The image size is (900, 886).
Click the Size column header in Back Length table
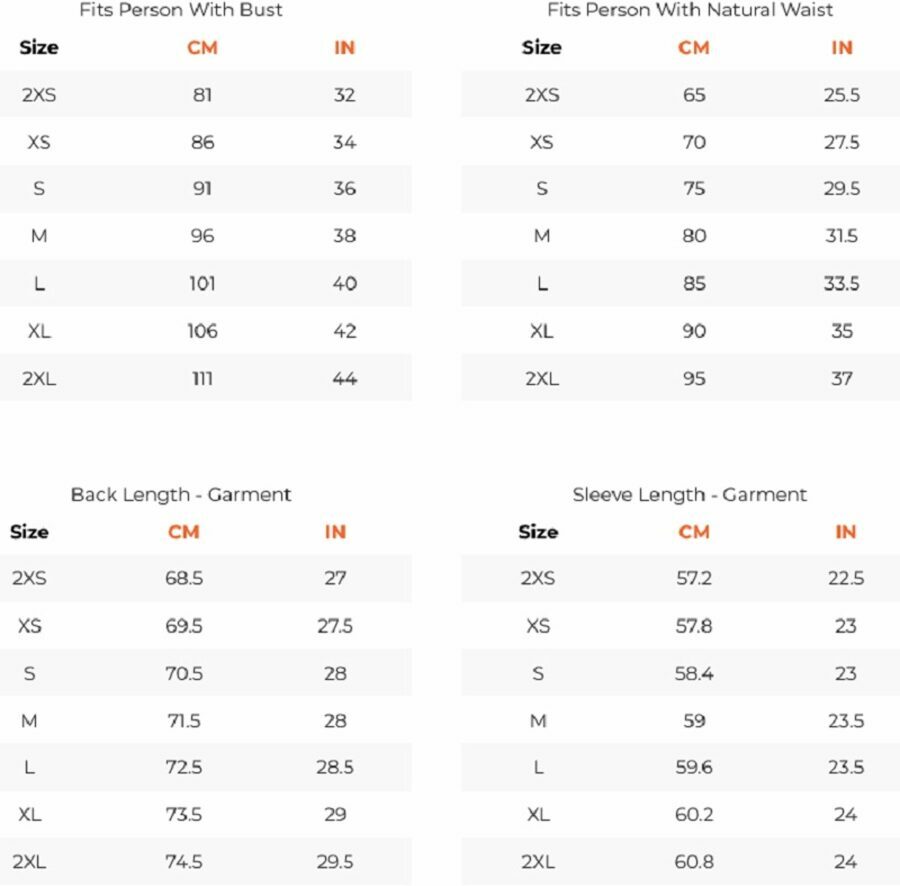click(x=29, y=531)
